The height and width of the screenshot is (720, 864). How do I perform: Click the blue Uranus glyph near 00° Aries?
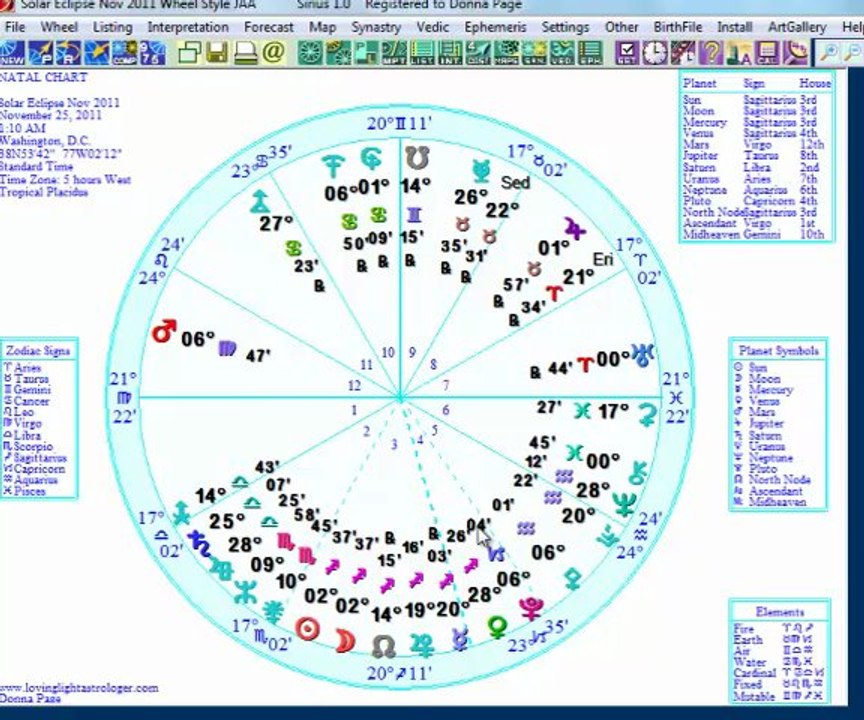643,355
